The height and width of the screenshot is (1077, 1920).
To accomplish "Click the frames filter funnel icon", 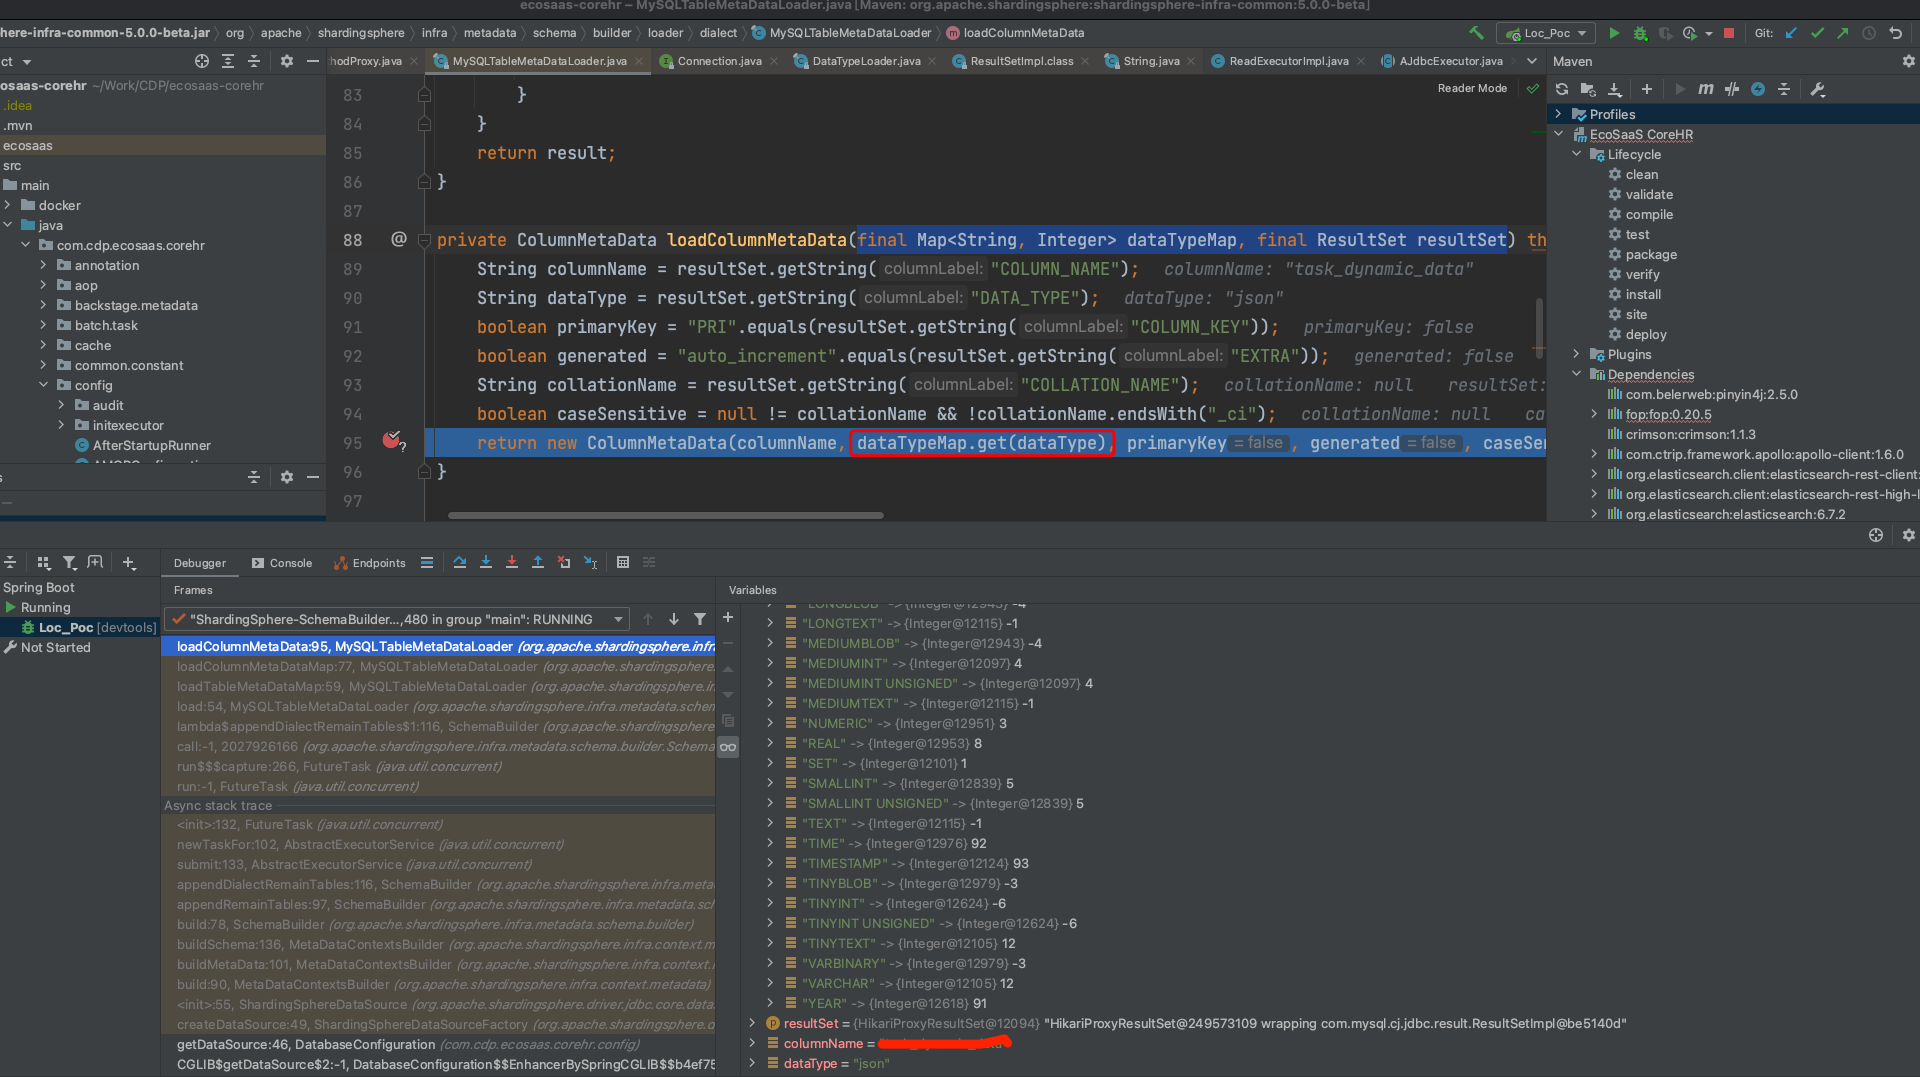I will 700,619.
